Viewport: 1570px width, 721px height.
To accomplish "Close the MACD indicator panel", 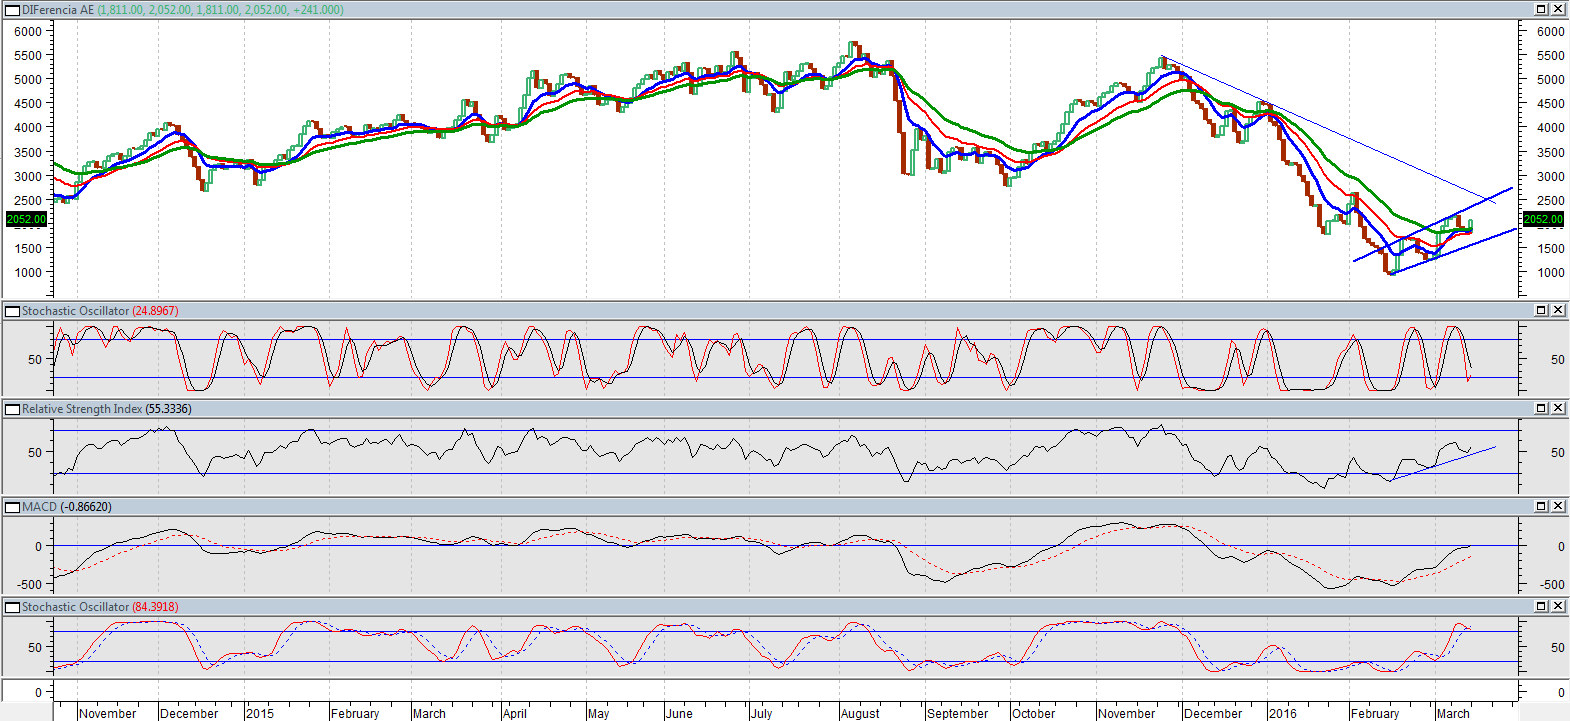I will click(1558, 506).
